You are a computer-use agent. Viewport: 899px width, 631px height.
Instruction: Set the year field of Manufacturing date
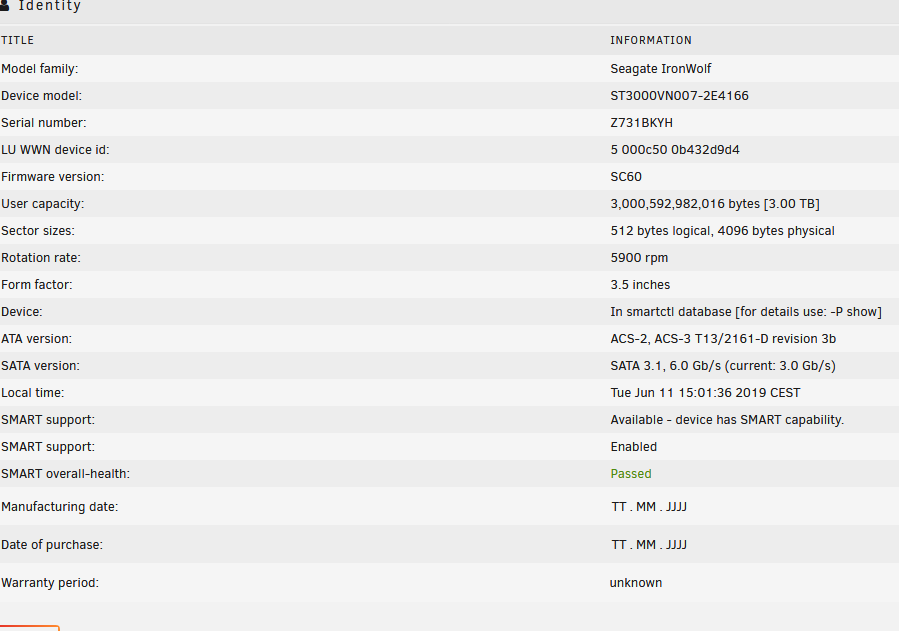point(677,507)
